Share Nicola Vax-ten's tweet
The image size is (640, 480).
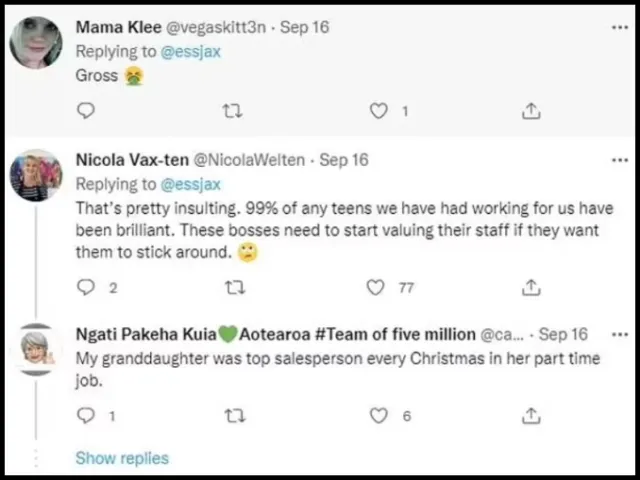tap(531, 288)
